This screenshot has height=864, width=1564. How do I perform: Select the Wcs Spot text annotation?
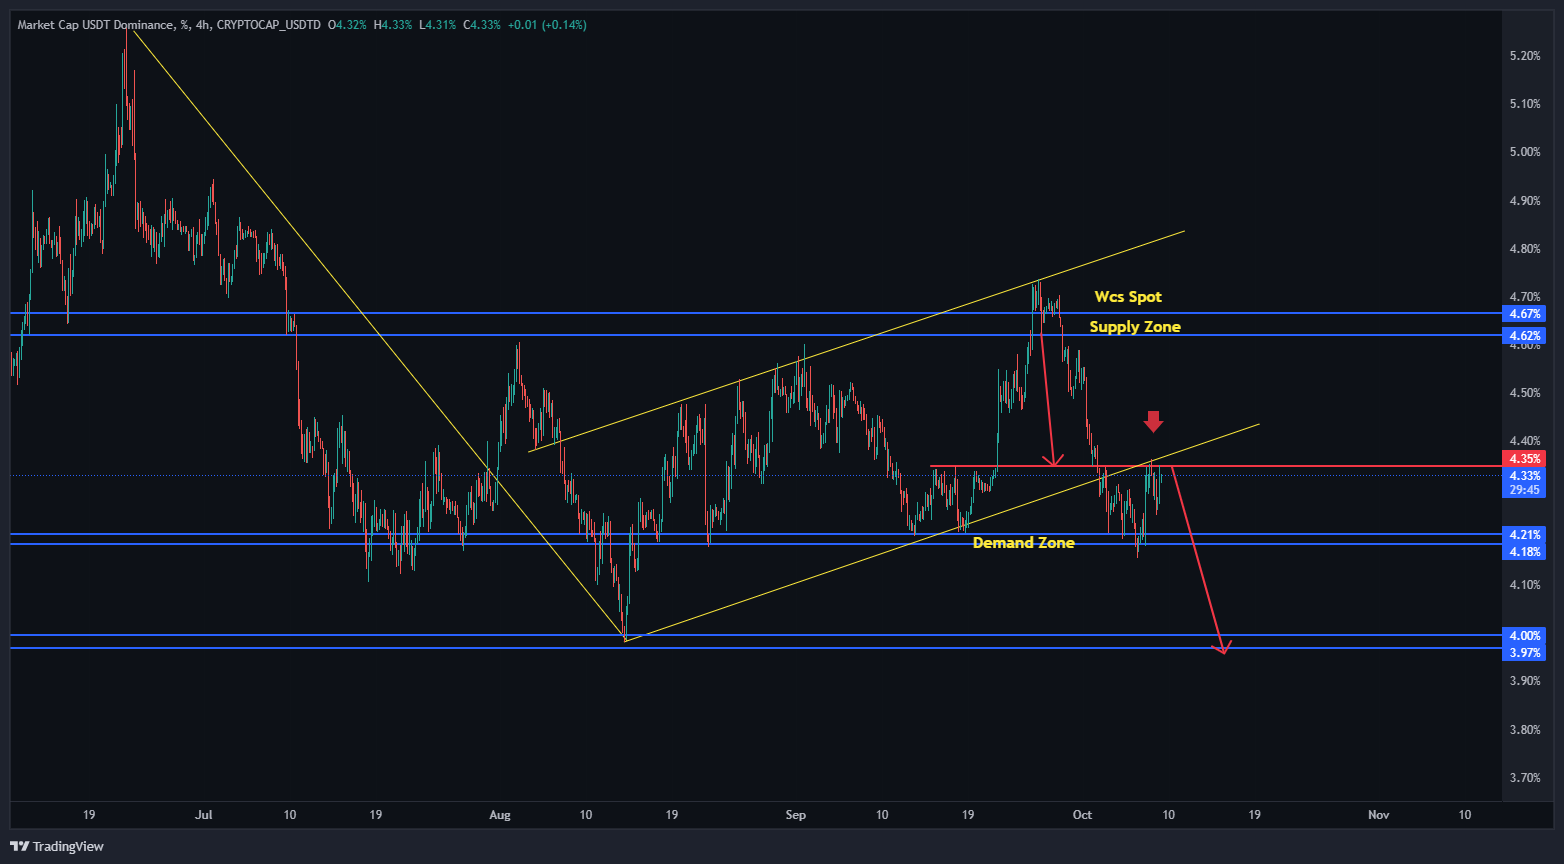tap(1128, 297)
